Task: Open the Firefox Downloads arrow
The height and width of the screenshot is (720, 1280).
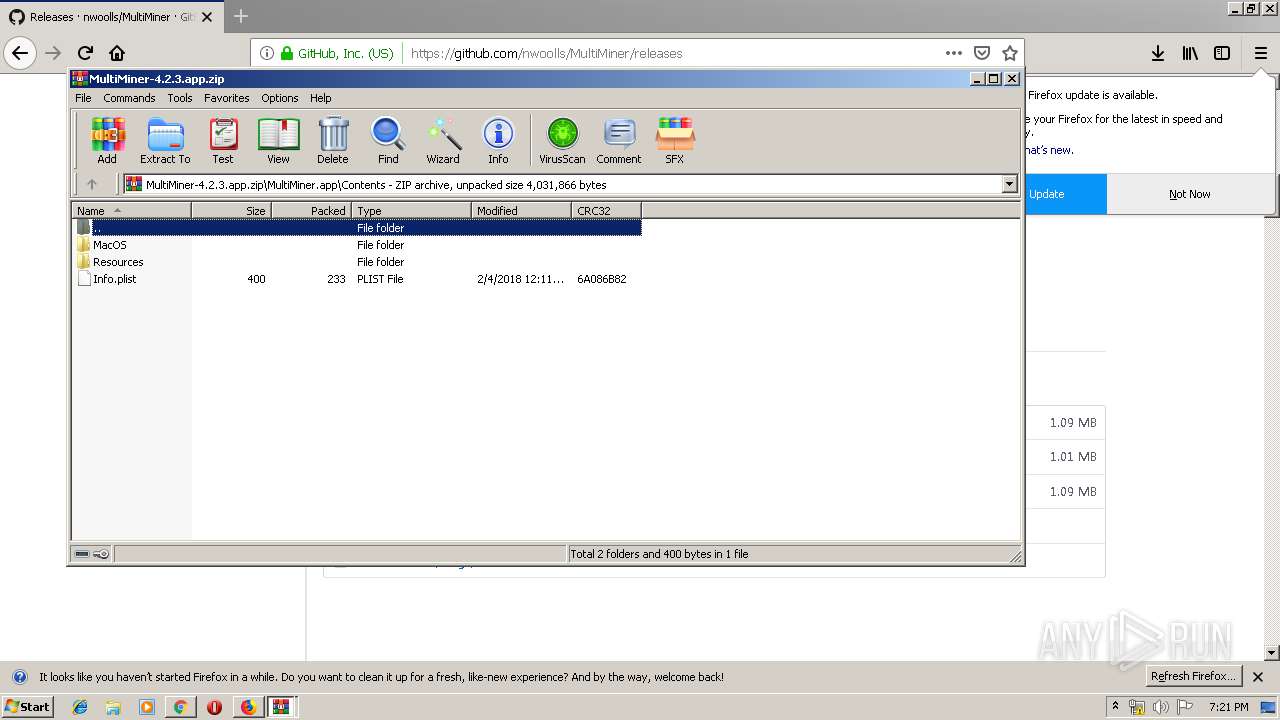Action: click(x=1158, y=53)
